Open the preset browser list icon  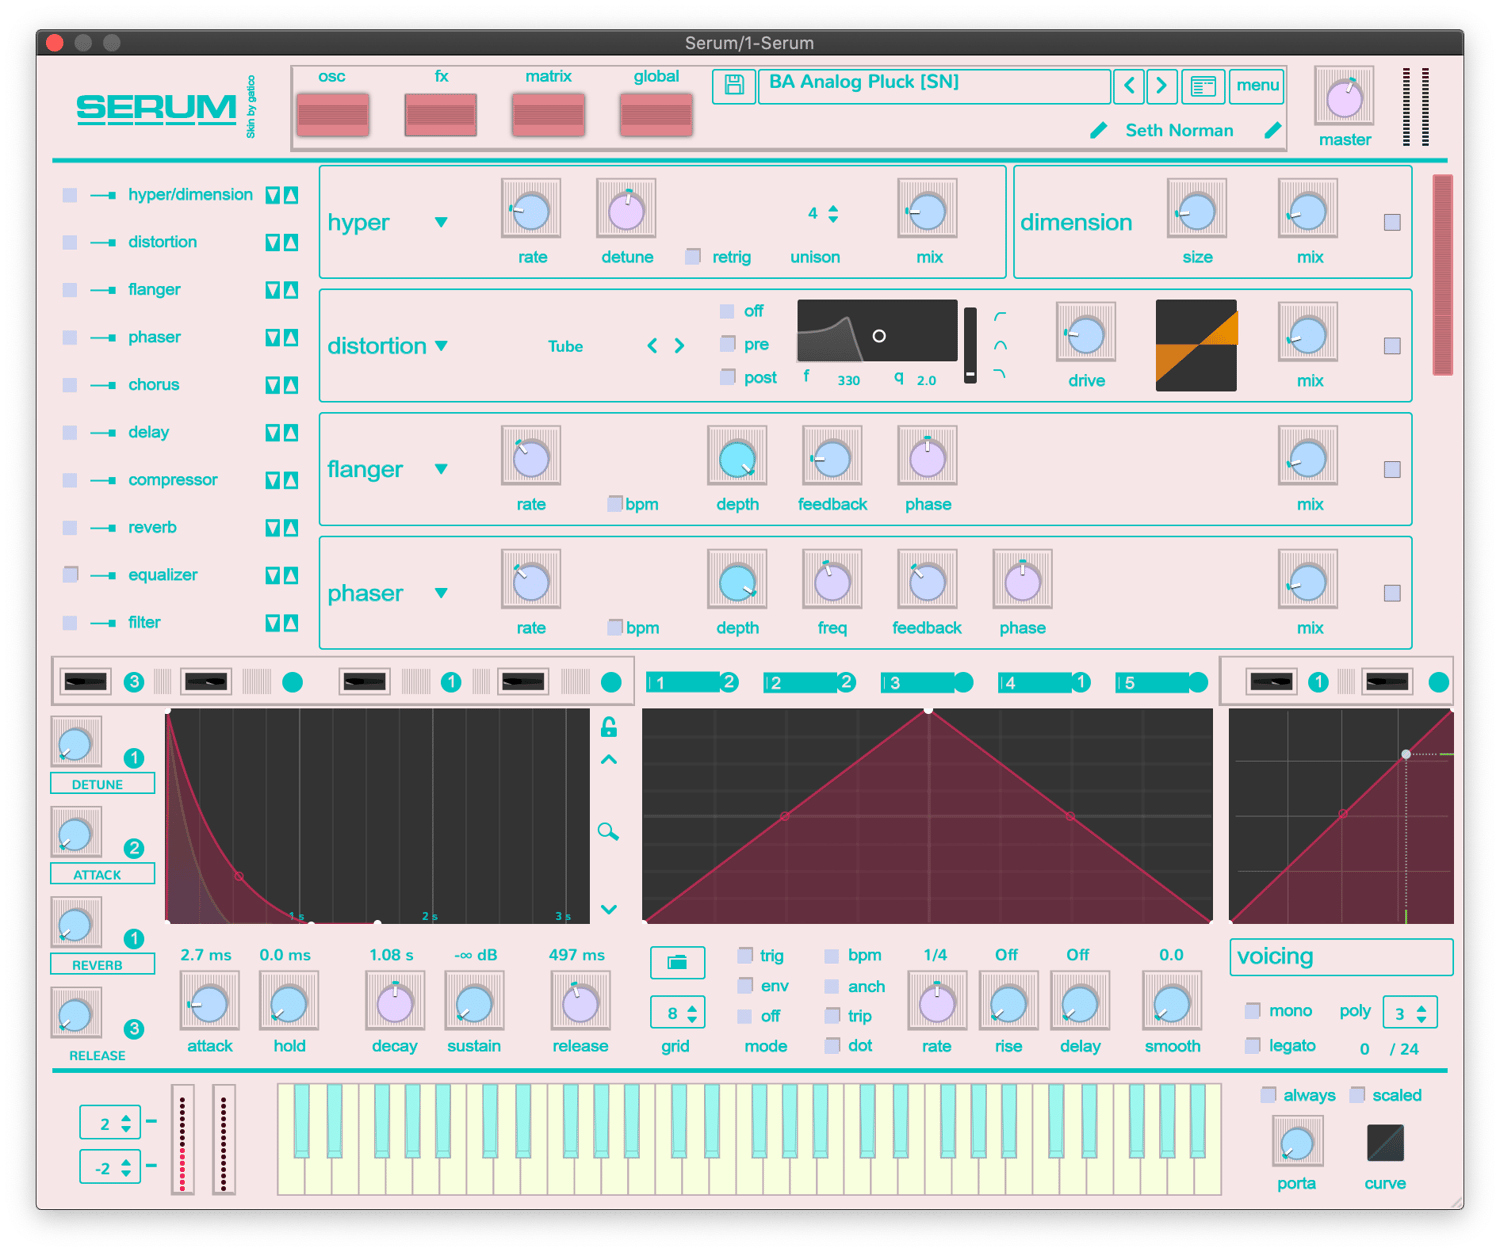pos(1203,86)
